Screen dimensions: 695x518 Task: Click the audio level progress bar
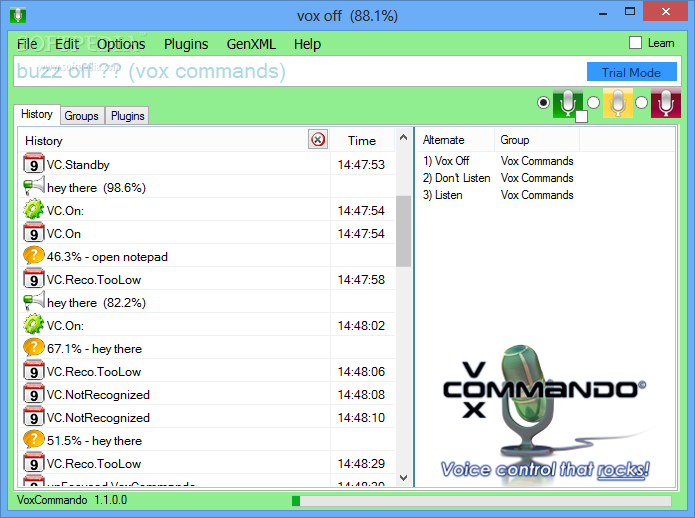[481, 501]
